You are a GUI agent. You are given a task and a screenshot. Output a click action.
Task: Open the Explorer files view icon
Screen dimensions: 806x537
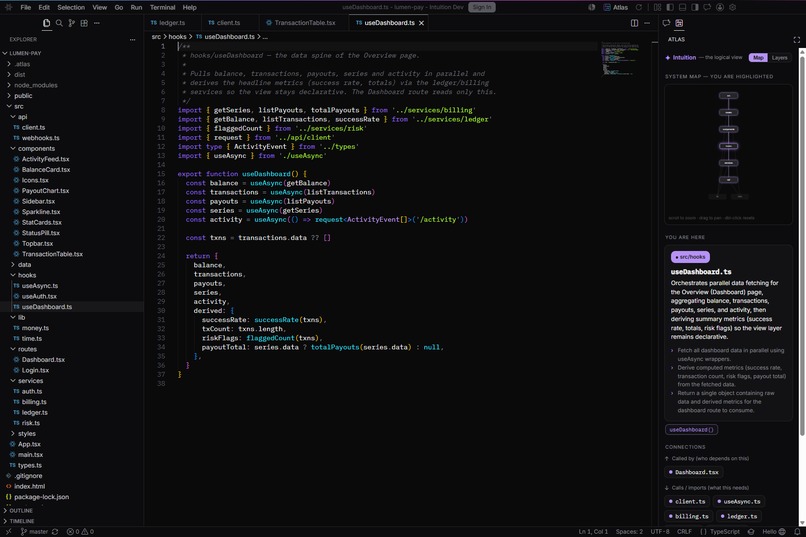[x=46, y=23]
